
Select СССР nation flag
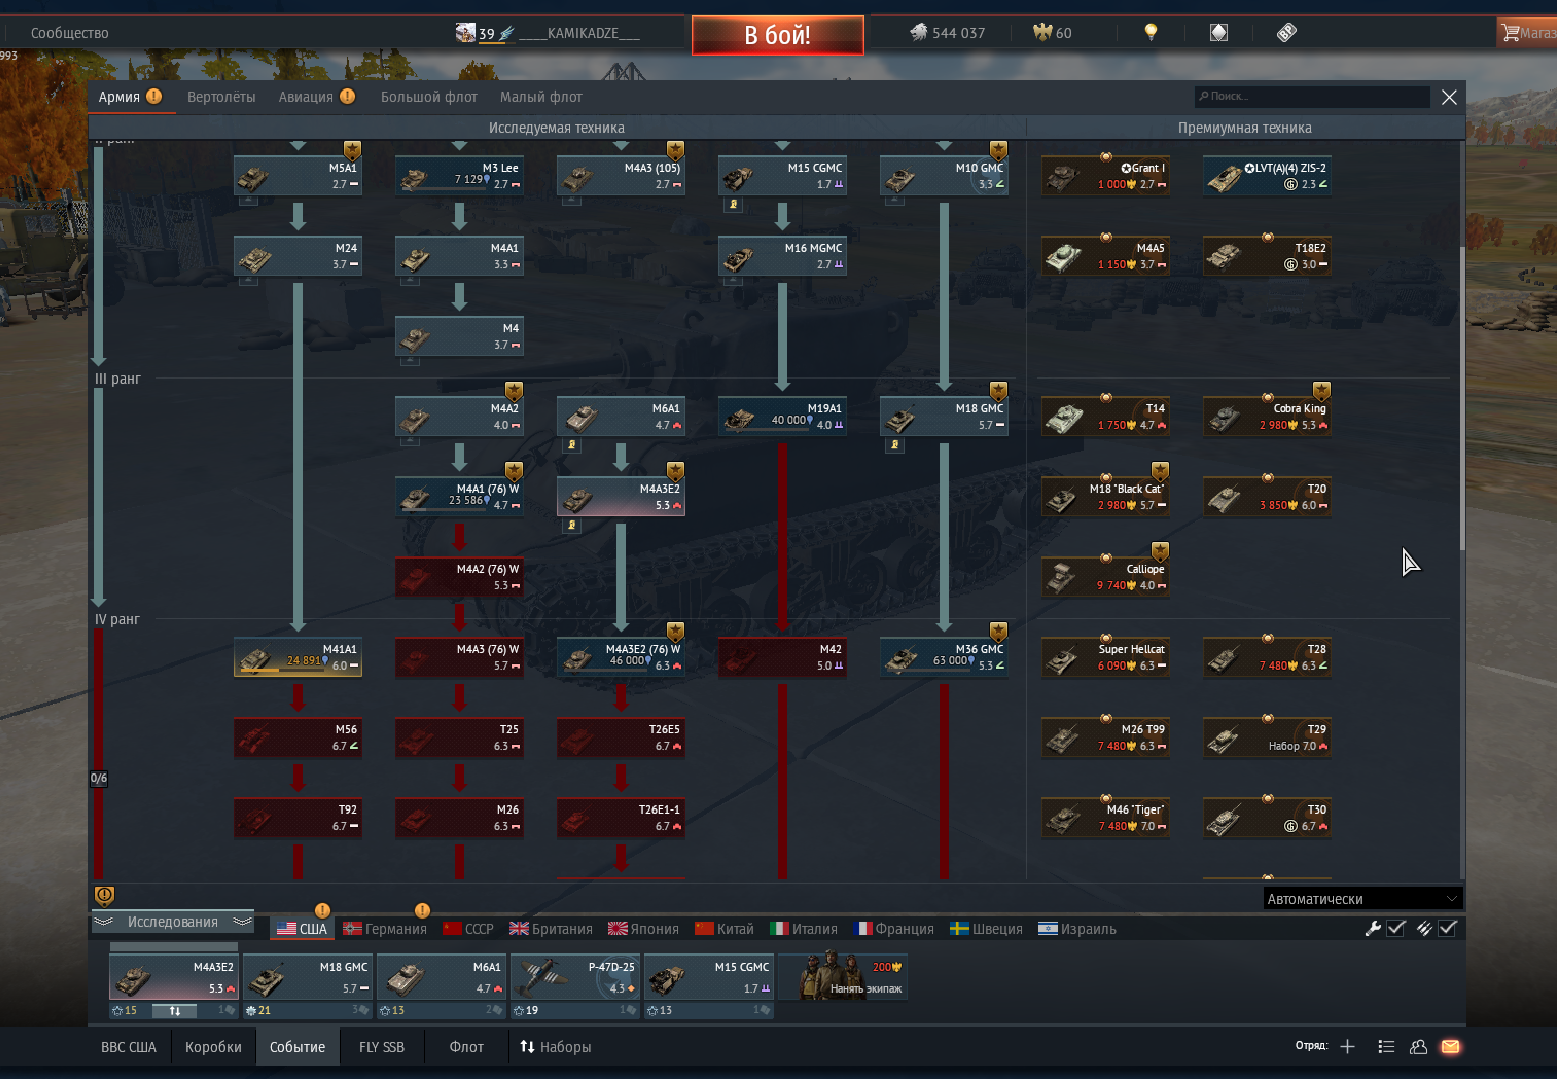[468, 929]
